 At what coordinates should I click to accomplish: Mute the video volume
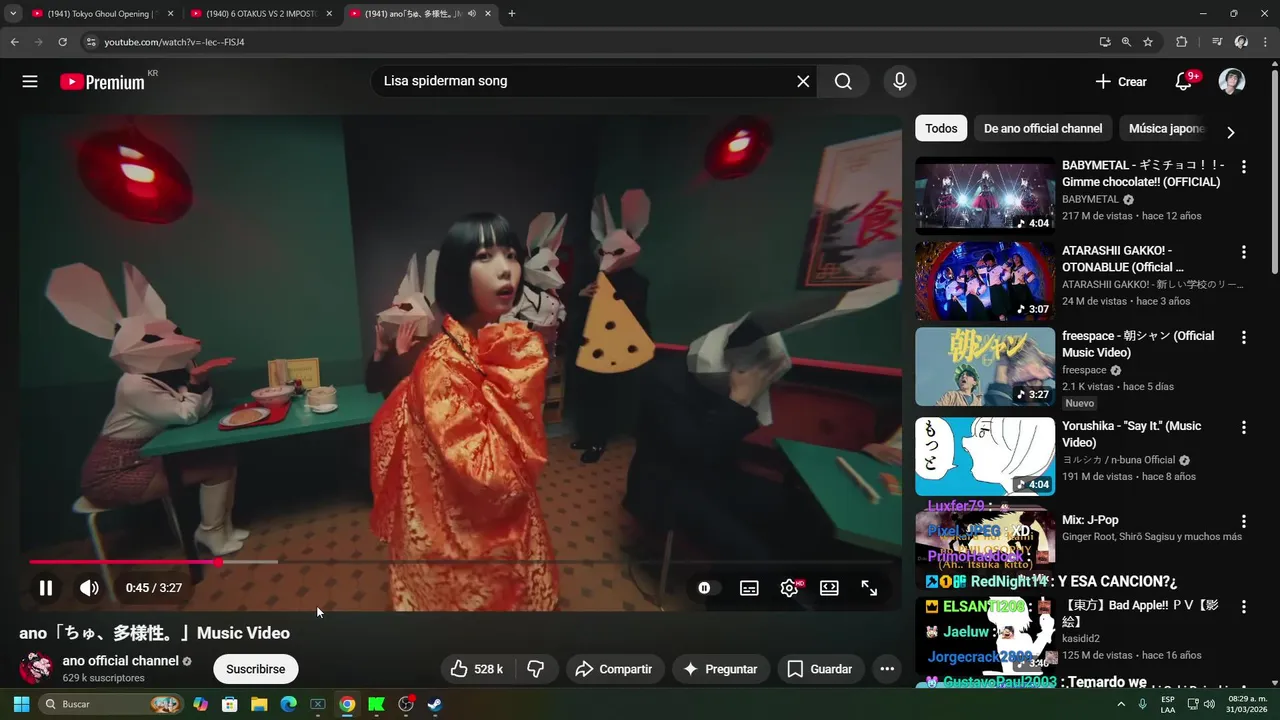click(89, 588)
